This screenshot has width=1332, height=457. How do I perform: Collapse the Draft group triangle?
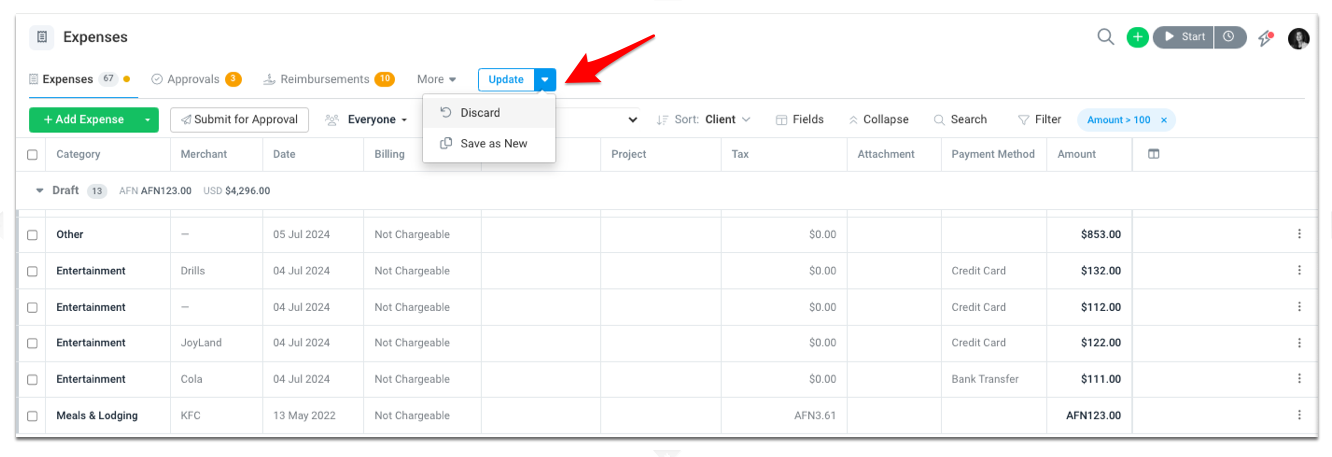coord(40,190)
